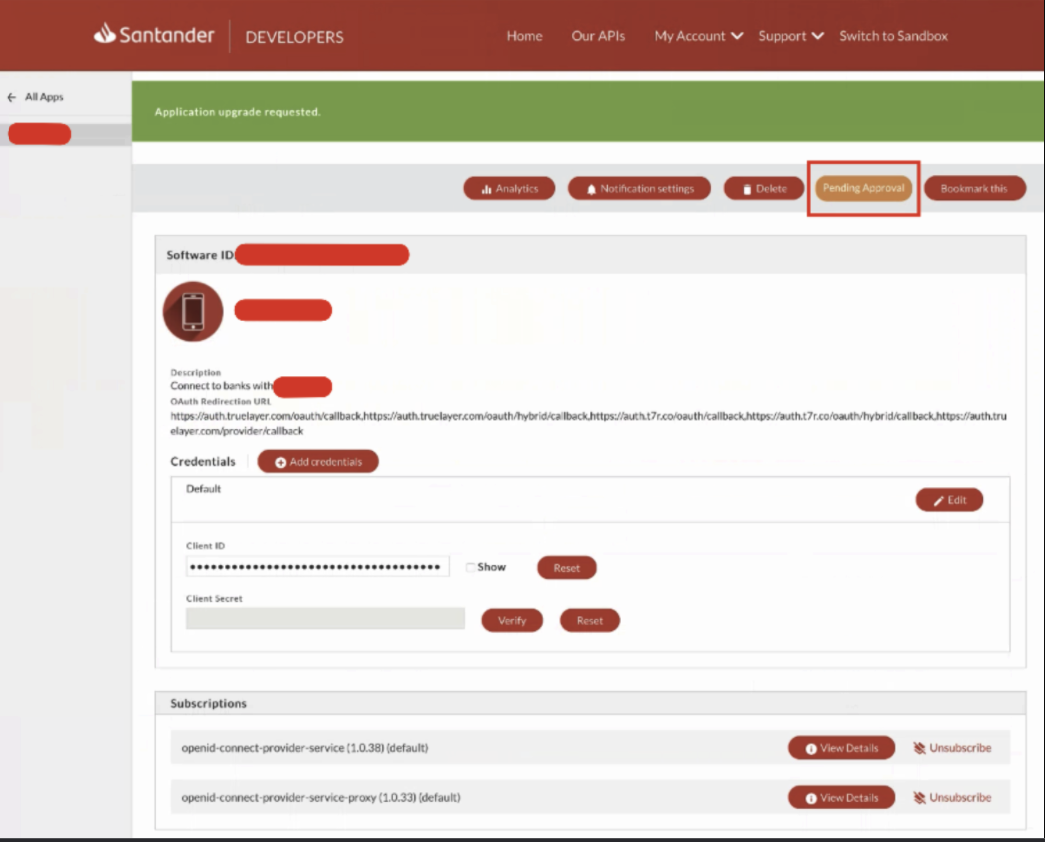The height and width of the screenshot is (842, 1045).
Task: Click the OAuth Redirection URL text
Action: 588,423
